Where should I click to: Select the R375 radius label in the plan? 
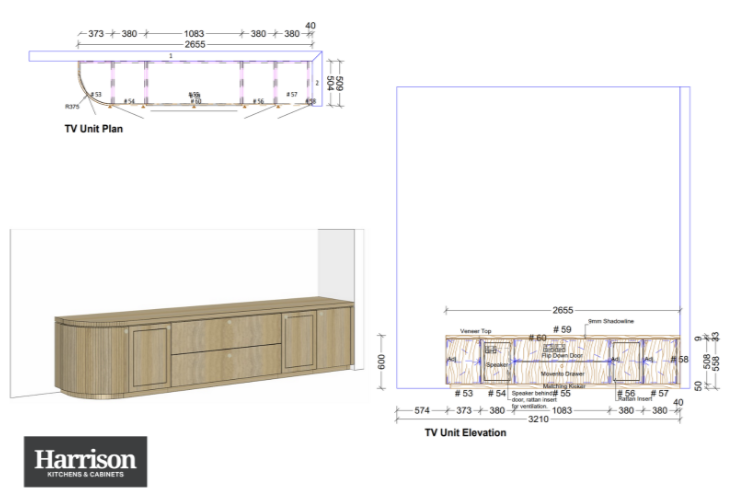72,107
